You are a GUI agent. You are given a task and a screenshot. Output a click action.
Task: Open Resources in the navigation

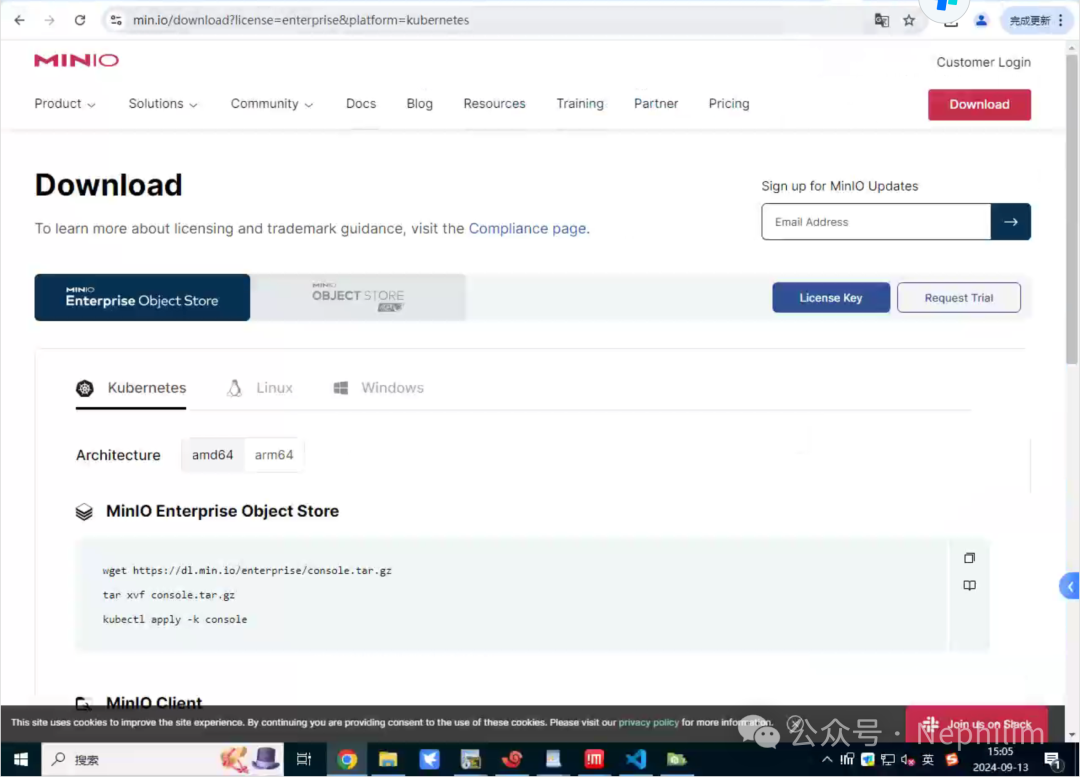coord(494,104)
